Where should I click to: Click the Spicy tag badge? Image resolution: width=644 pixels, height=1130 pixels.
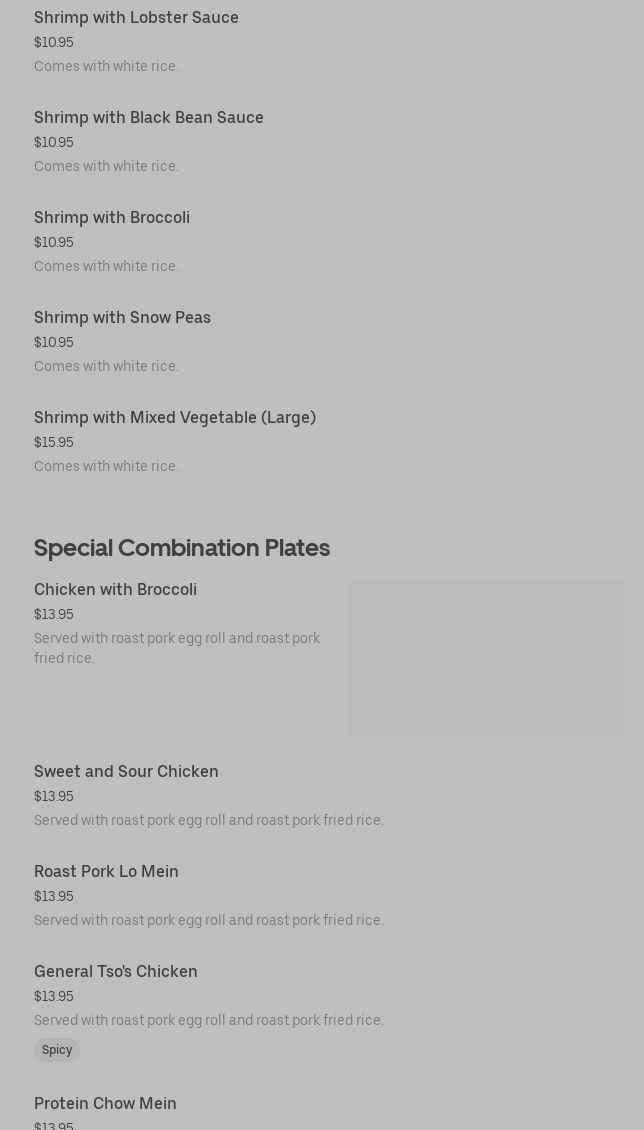click(x=57, y=1050)
